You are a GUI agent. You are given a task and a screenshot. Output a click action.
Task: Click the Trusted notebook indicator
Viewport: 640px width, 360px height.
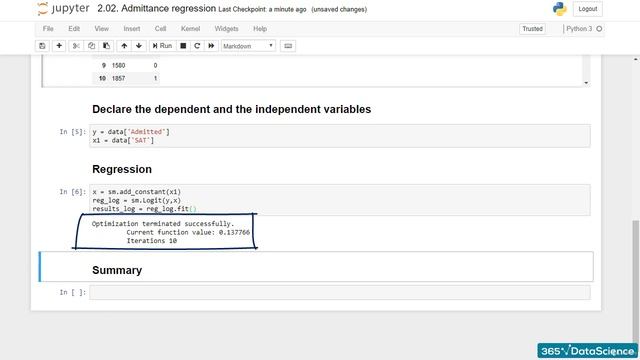[532, 29]
